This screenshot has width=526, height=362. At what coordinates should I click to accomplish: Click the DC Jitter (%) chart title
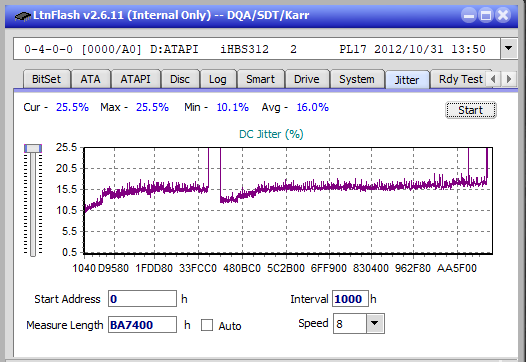coord(271,134)
